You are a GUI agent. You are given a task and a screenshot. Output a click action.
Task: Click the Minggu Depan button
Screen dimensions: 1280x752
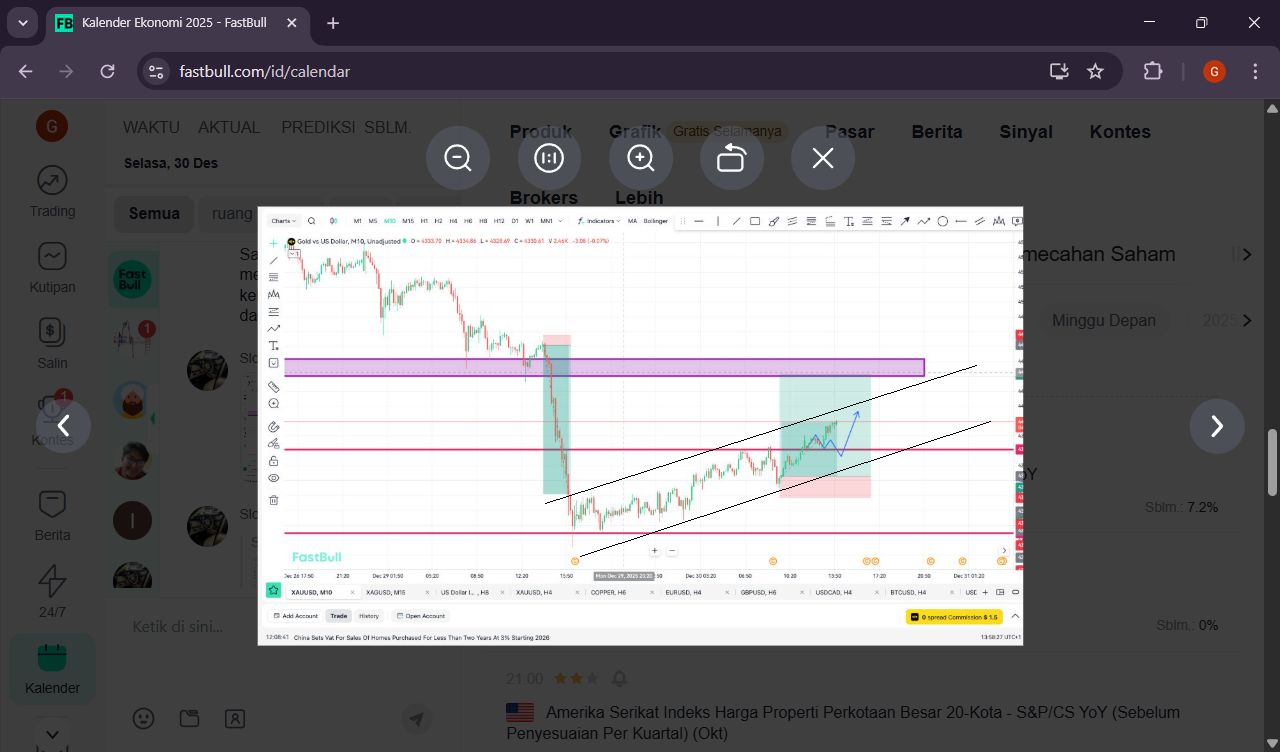1103,320
